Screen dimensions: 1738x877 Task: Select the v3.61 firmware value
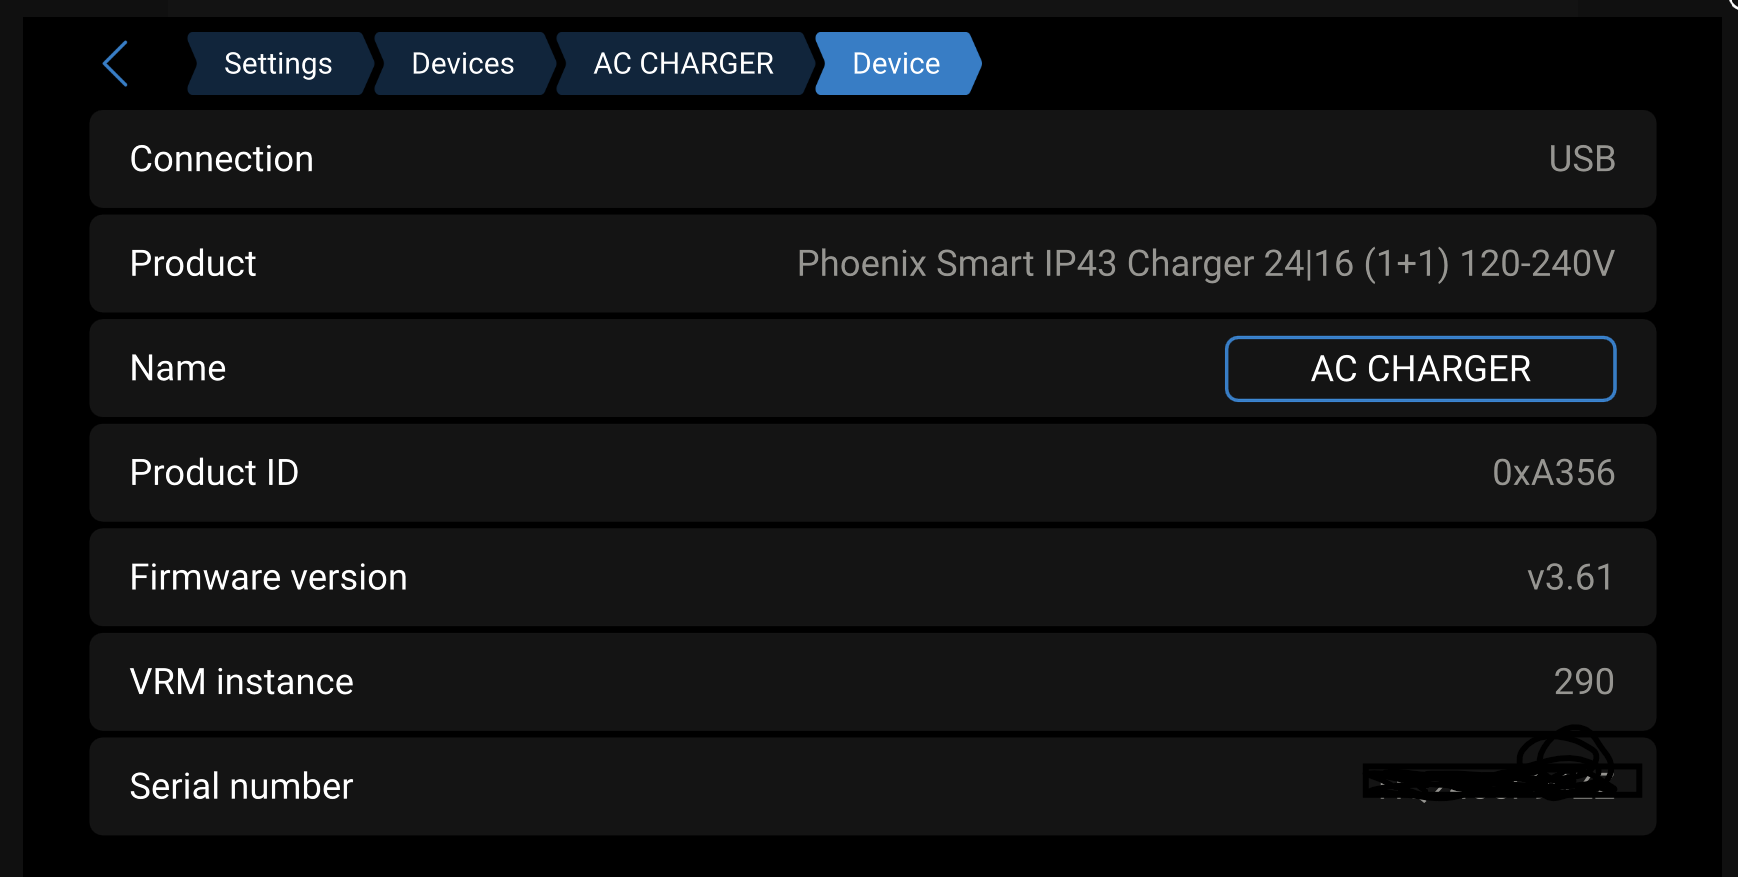tap(1570, 578)
